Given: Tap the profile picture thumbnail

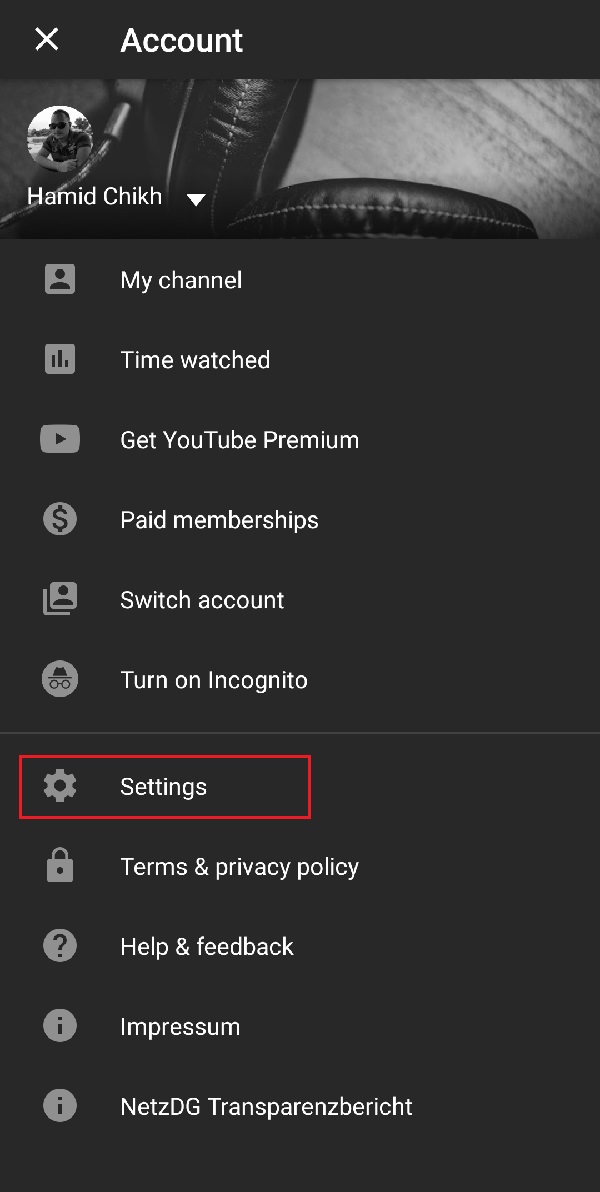Looking at the screenshot, I should [59, 138].
